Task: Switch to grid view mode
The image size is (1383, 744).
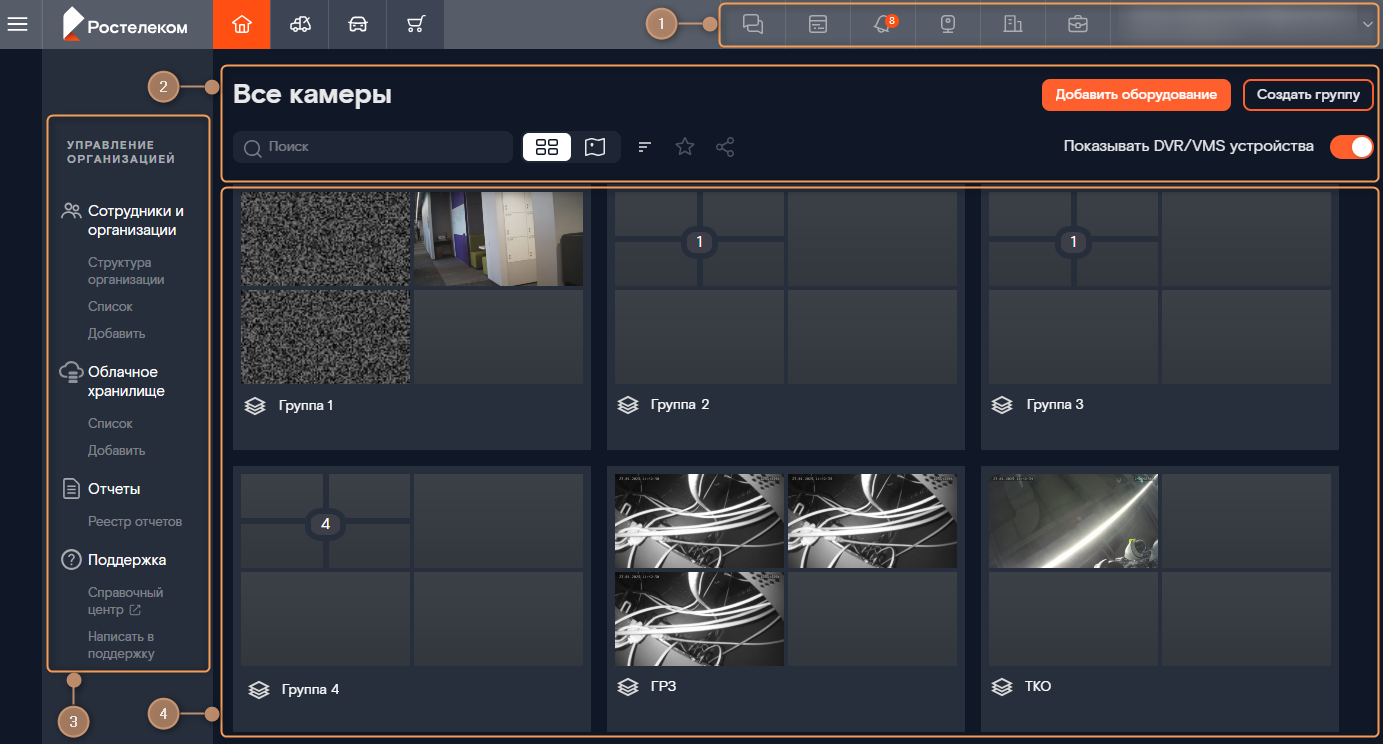Action: point(547,147)
